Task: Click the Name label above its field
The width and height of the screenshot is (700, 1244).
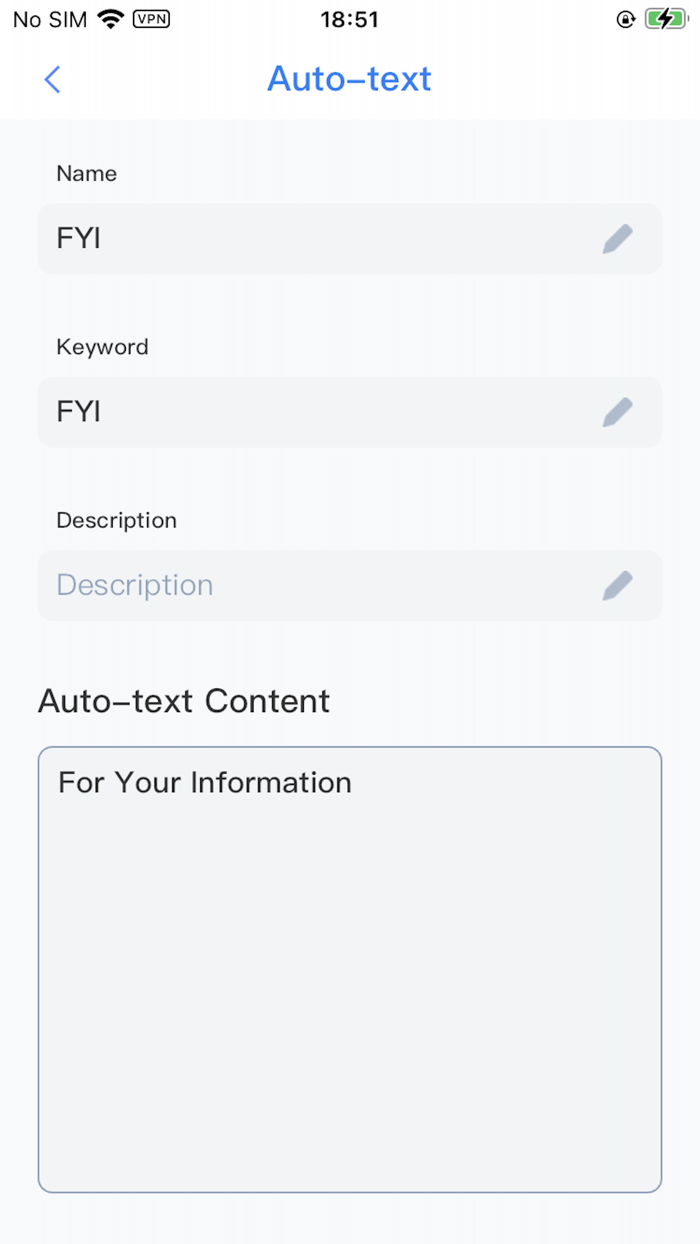Action: tap(86, 173)
